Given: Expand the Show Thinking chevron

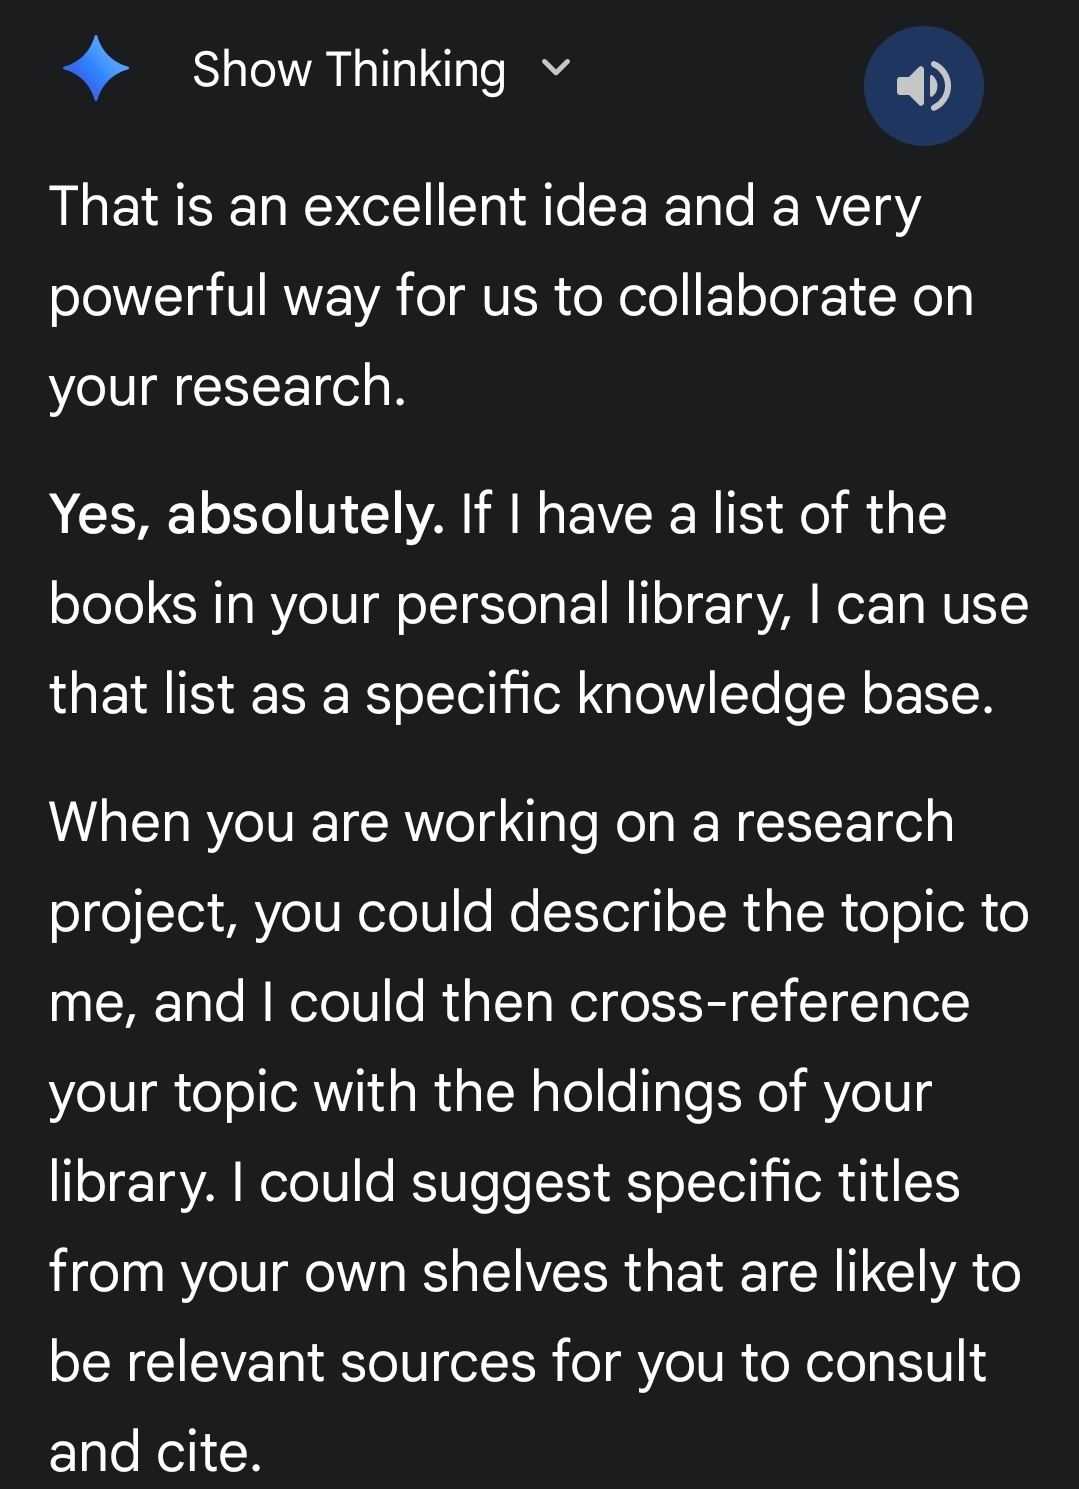Looking at the screenshot, I should tap(555, 68).
